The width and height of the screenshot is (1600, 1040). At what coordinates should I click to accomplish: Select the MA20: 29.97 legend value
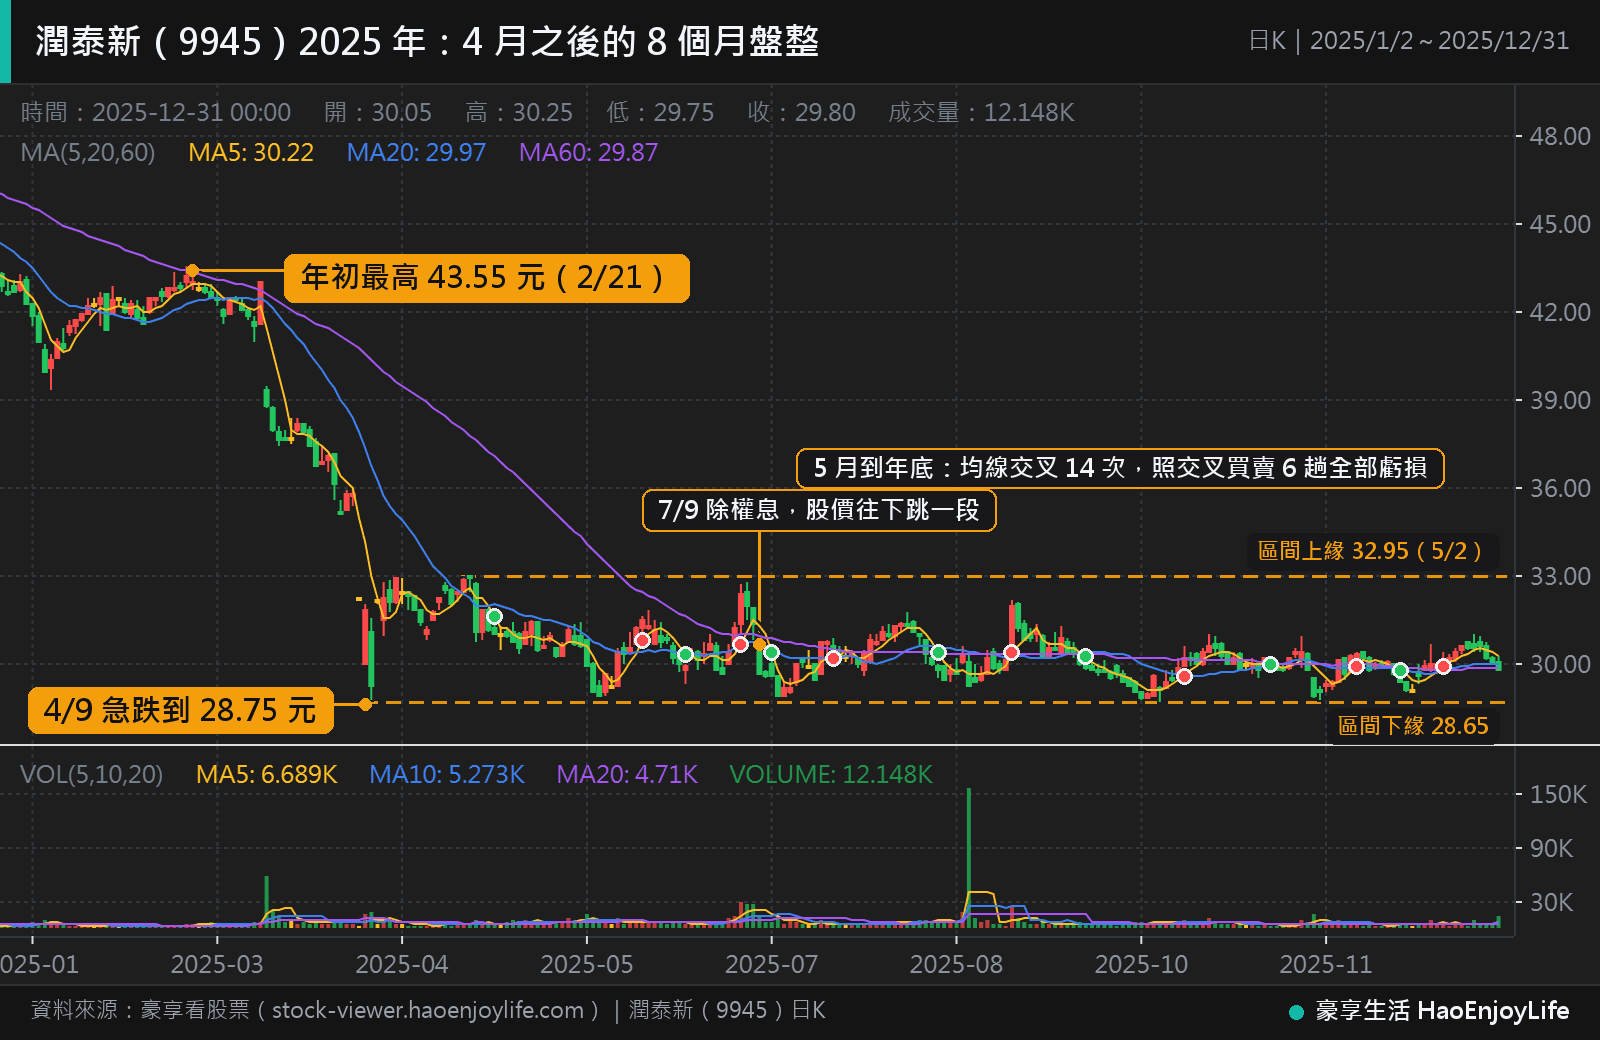[416, 152]
